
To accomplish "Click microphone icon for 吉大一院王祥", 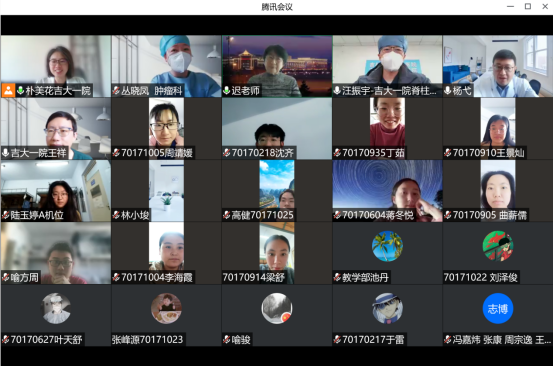I will [6, 153].
